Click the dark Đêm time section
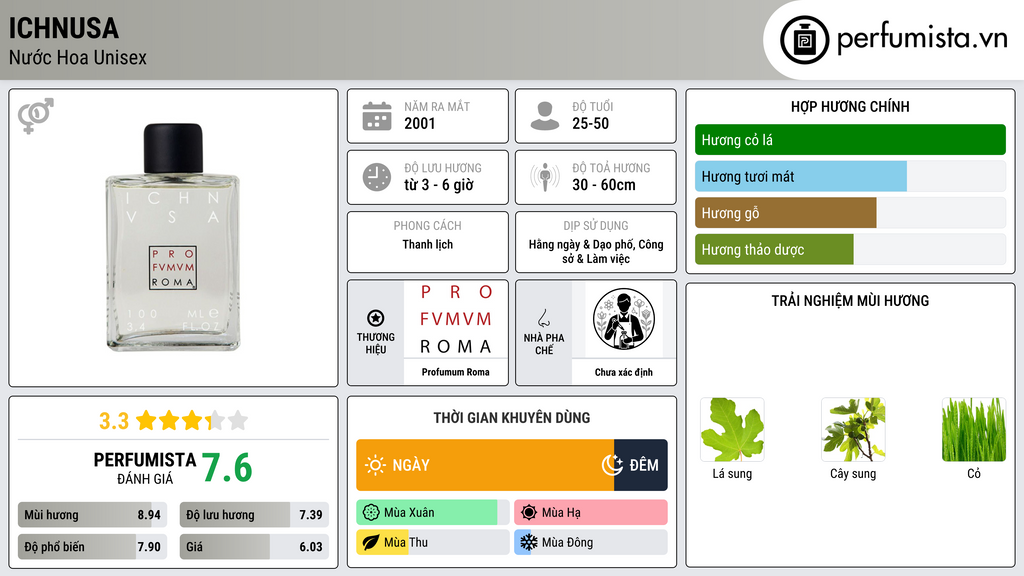The width and height of the screenshot is (1024, 576). (x=641, y=465)
